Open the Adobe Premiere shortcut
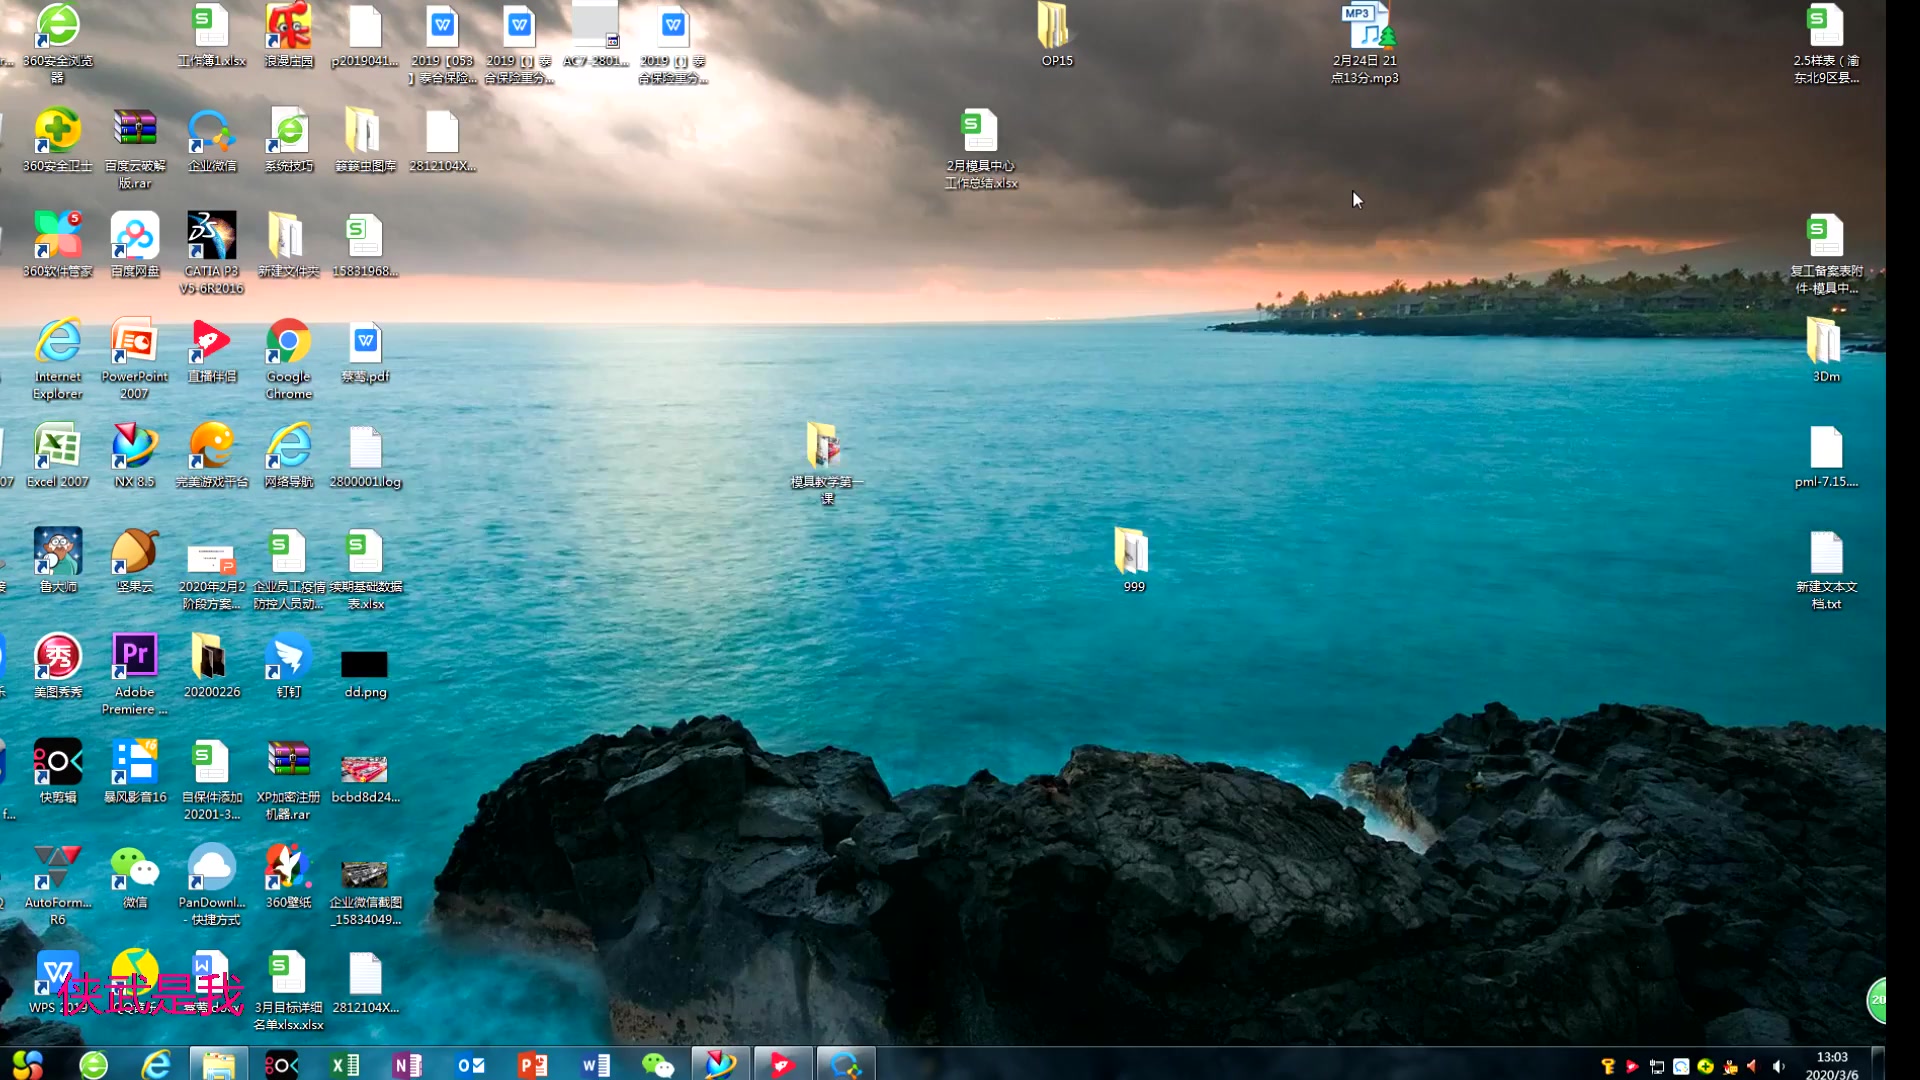 pyautogui.click(x=135, y=674)
